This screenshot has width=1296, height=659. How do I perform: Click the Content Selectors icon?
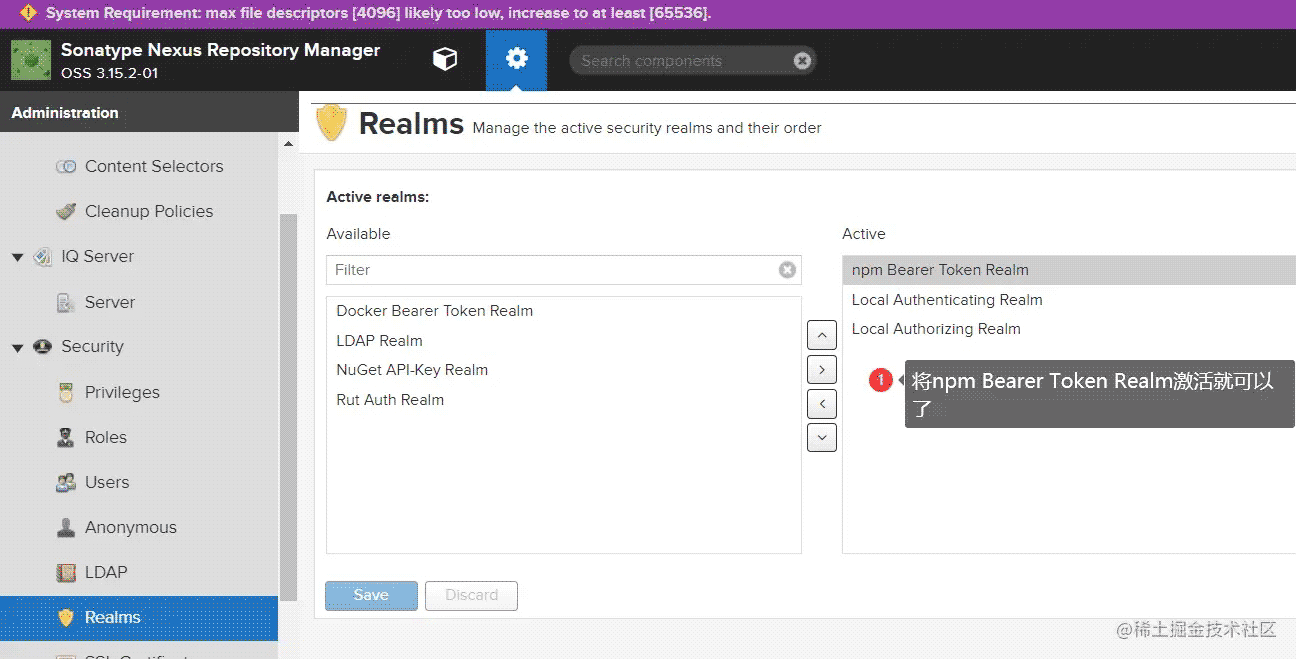[x=66, y=167]
